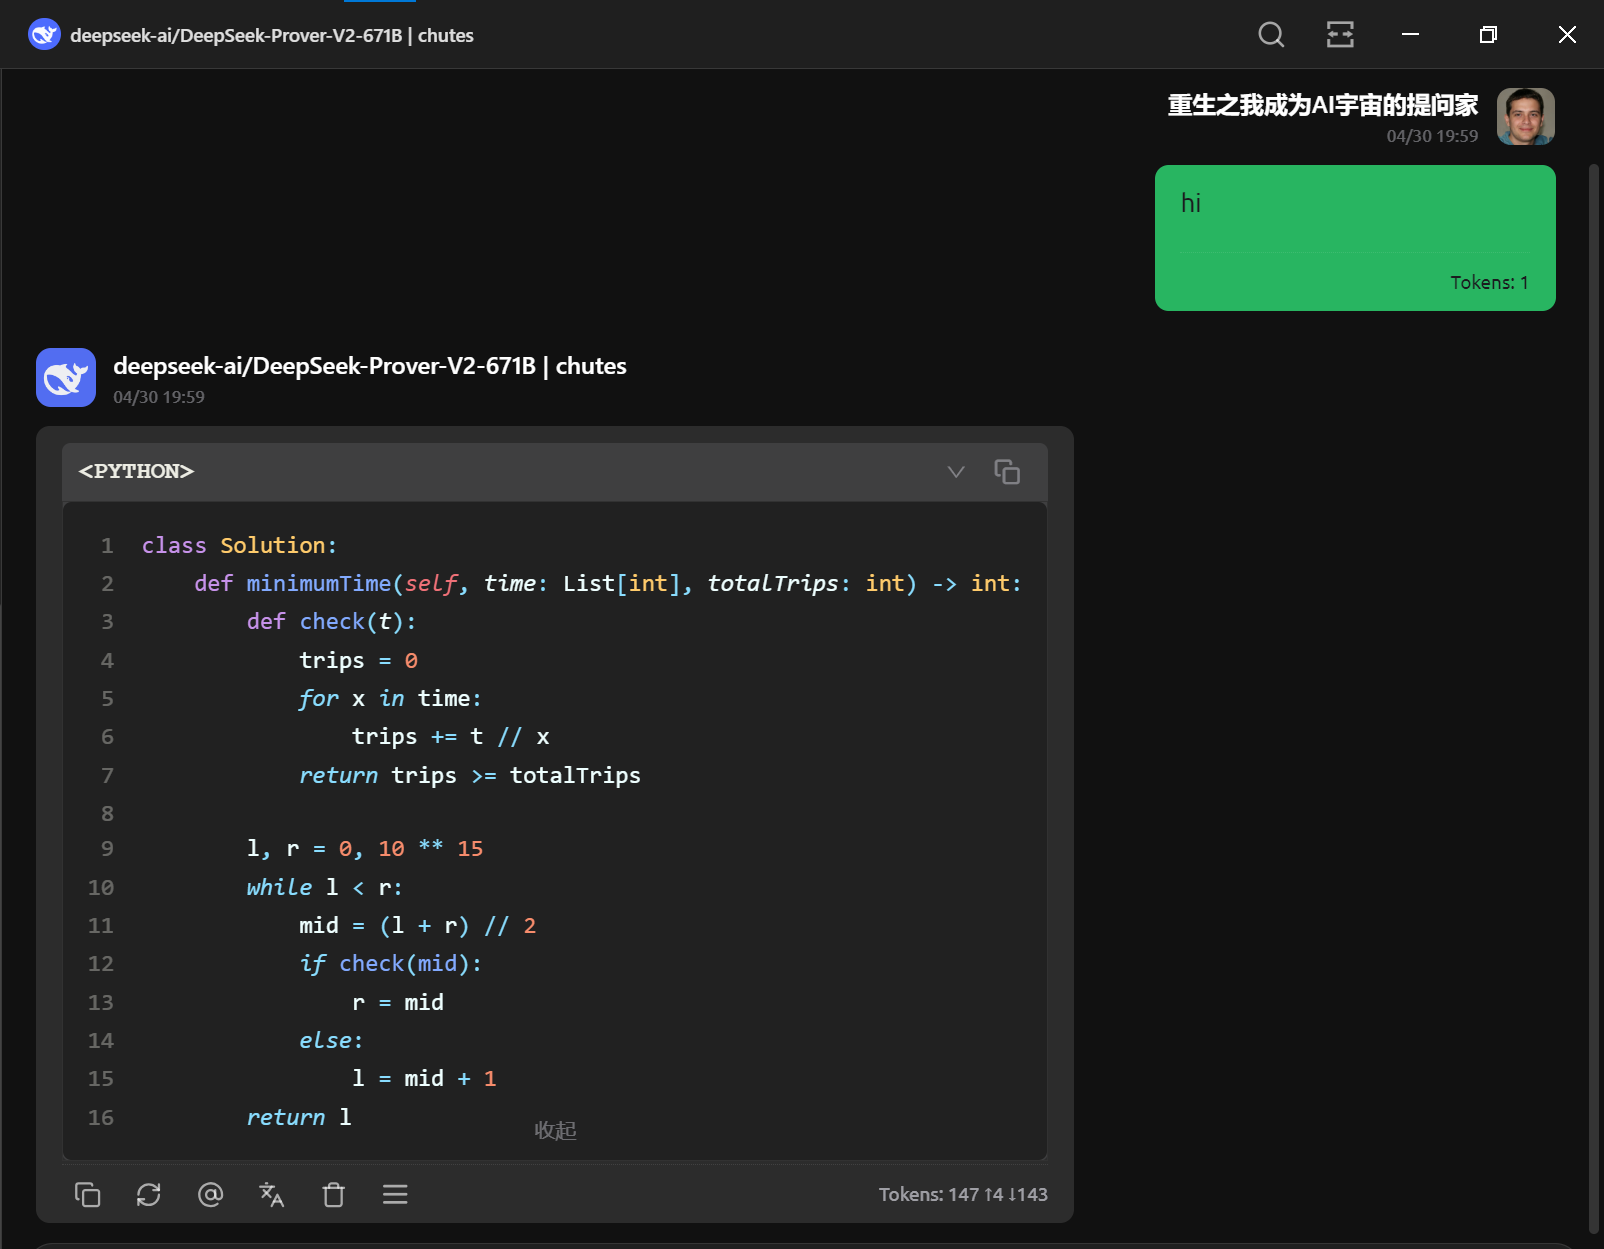
Task: Click the DeepSeek model avatar icon
Action: click(x=66, y=377)
